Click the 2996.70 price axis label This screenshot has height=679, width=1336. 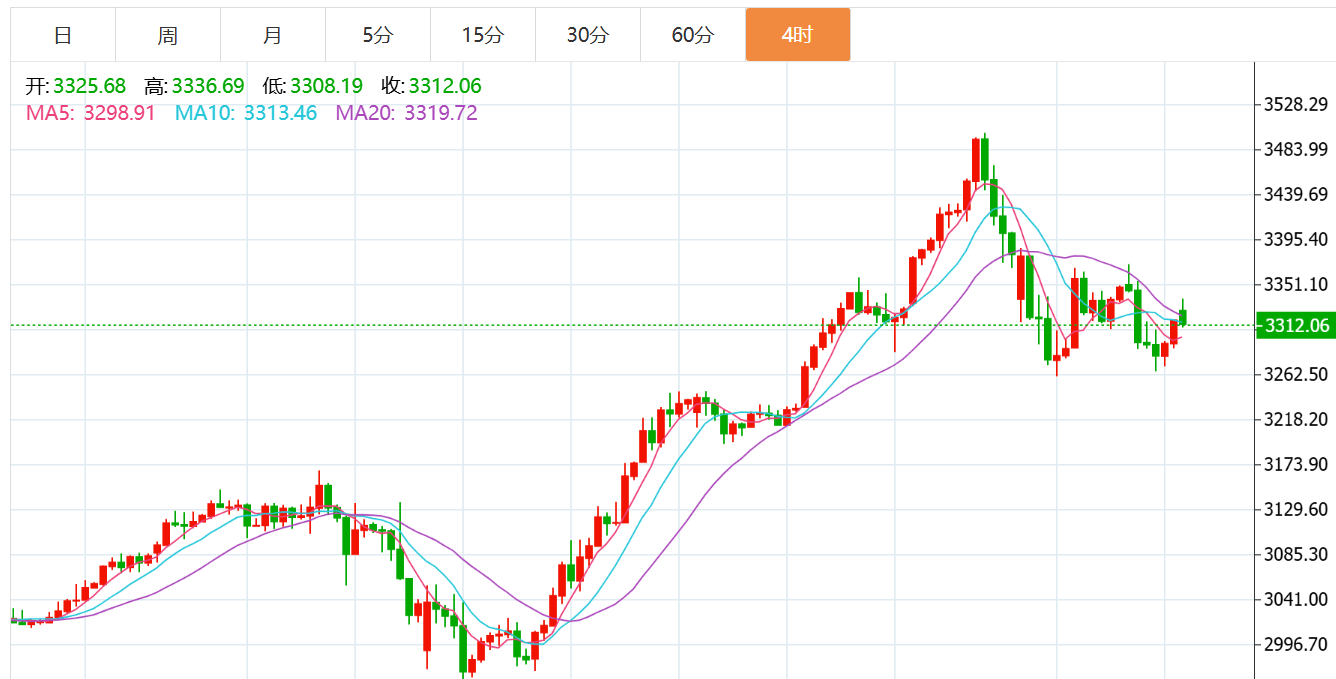(x=1296, y=644)
